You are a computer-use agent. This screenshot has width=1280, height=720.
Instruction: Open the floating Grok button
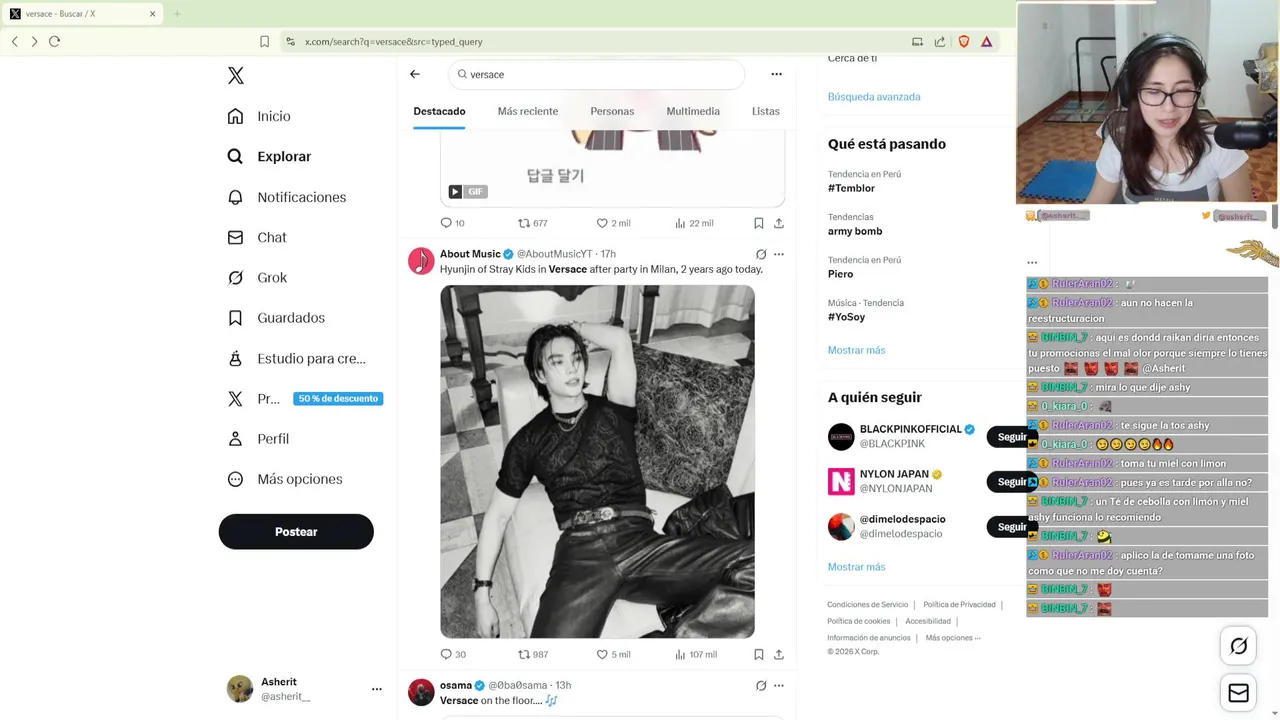1238,647
